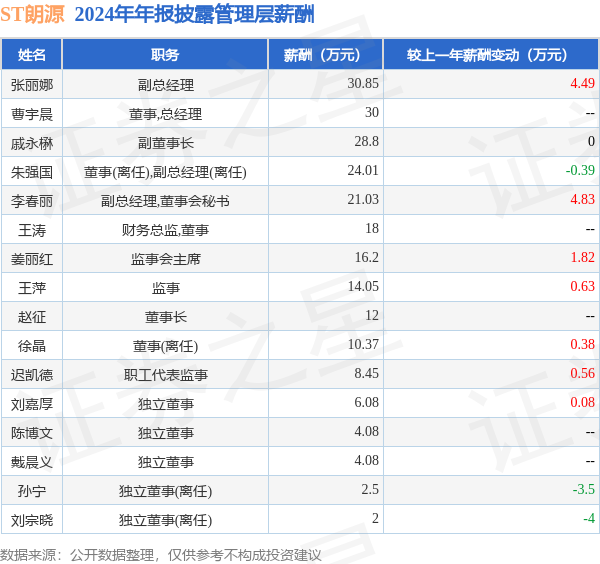Click the salary value '10.37'
The width and height of the screenshot is (600, 564).
pyautogui.click(x=363, y=344)
